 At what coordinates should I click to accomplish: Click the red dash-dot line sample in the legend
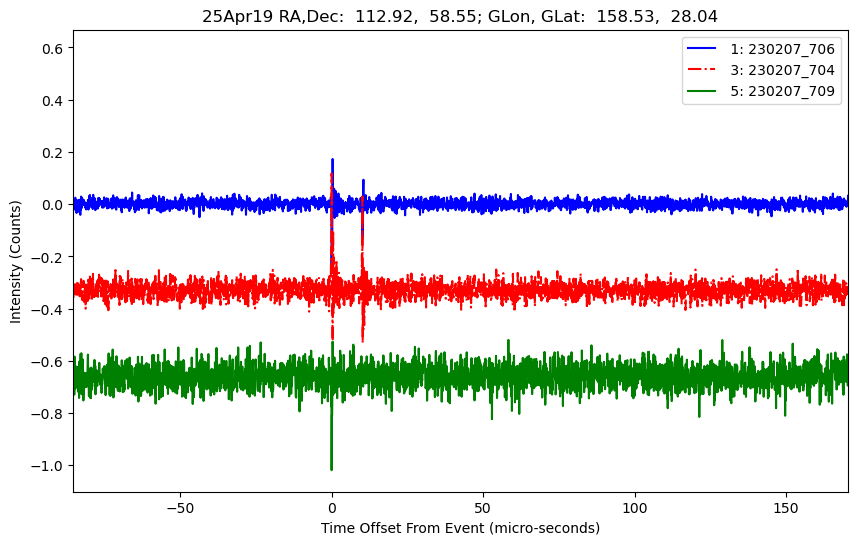(x=702, y=69)
